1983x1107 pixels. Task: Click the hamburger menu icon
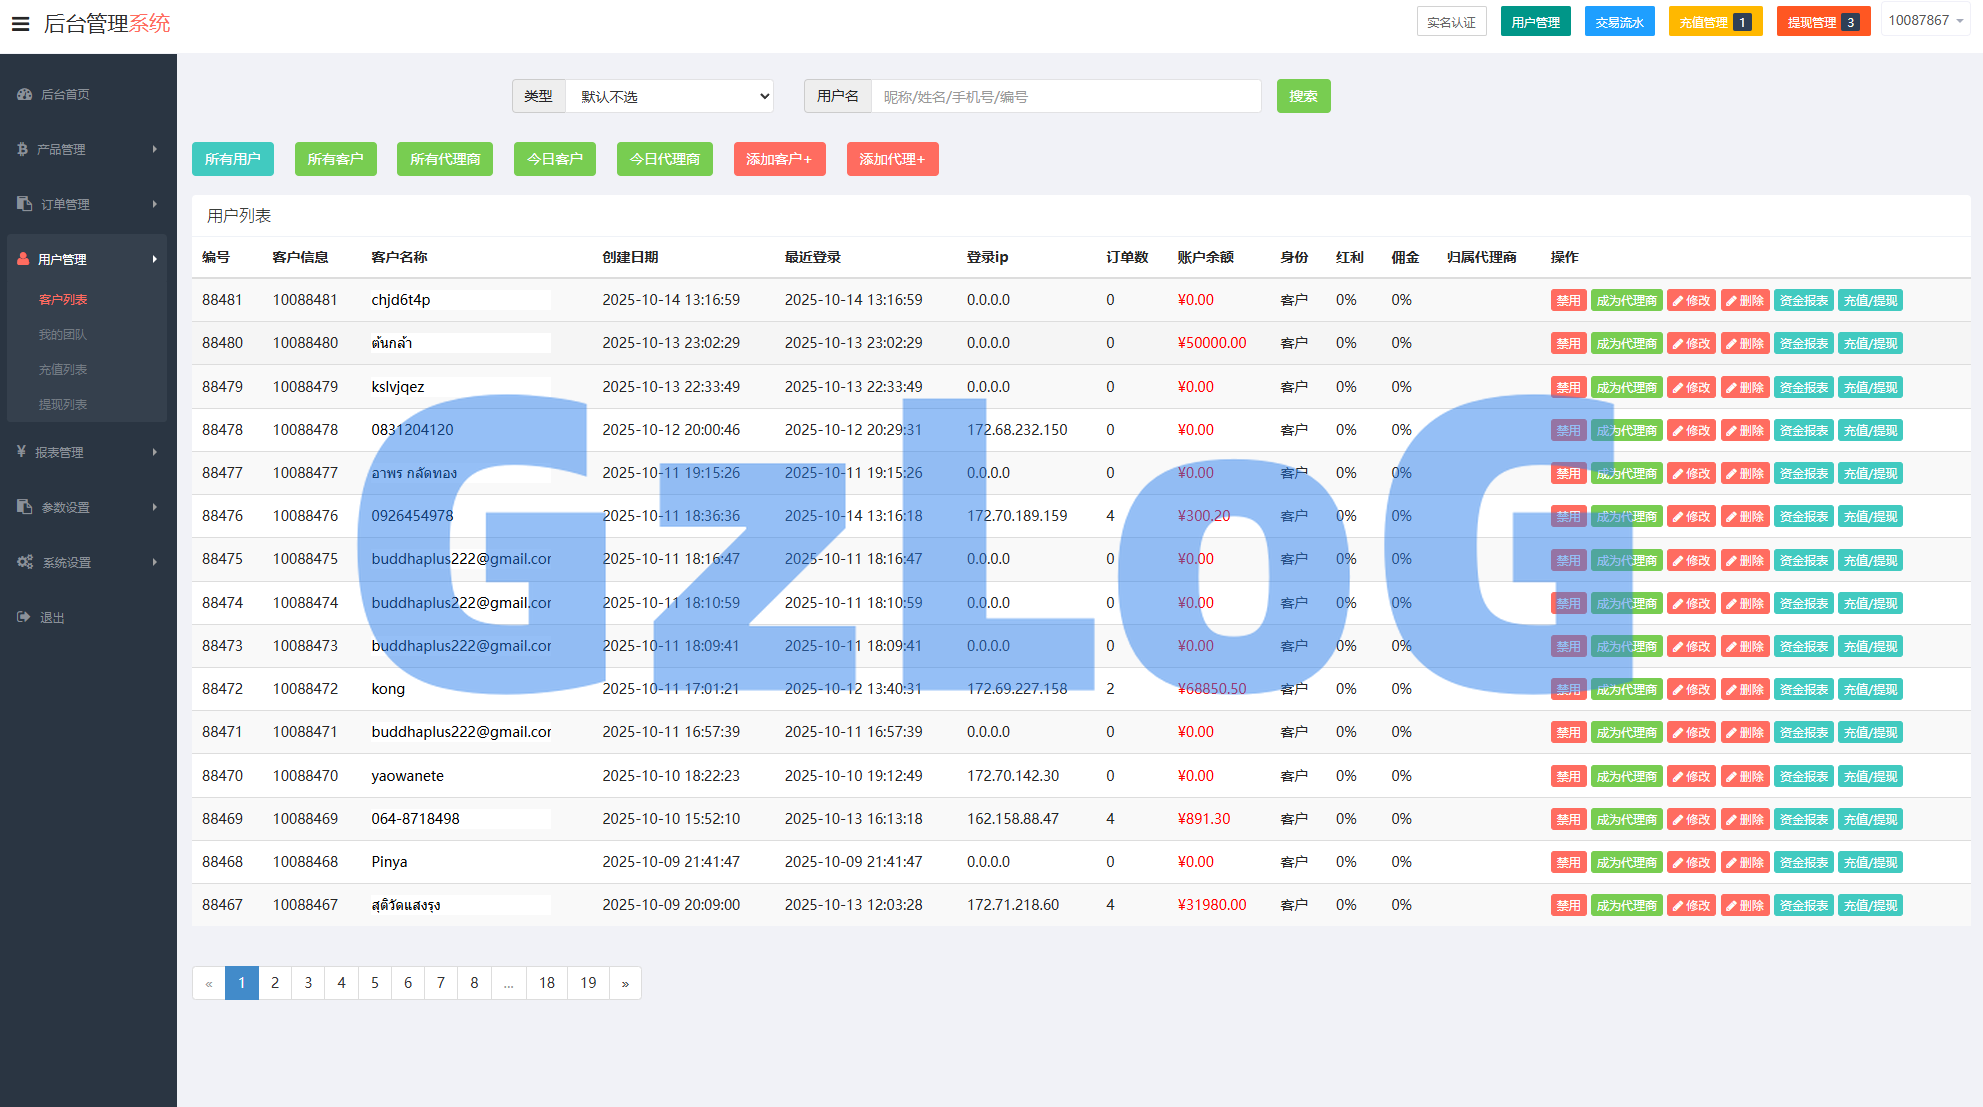[20, 23]
